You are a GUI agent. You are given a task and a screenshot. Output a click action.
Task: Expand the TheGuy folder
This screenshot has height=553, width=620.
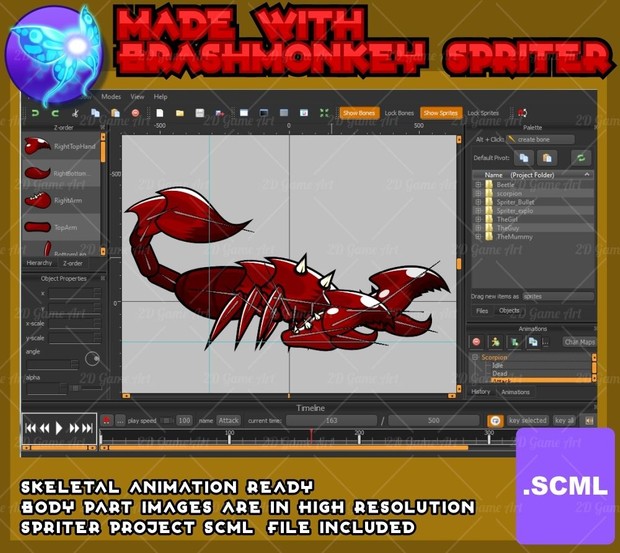(478, 228)
